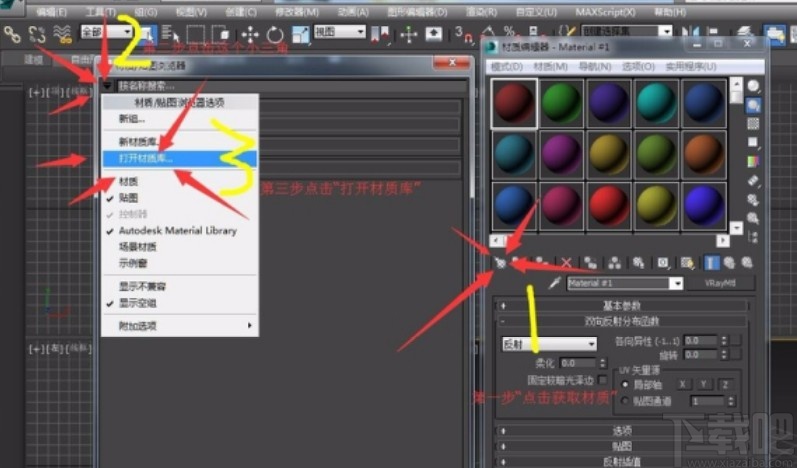Click the 按名称搜索 search field

(x=291, y=86)
